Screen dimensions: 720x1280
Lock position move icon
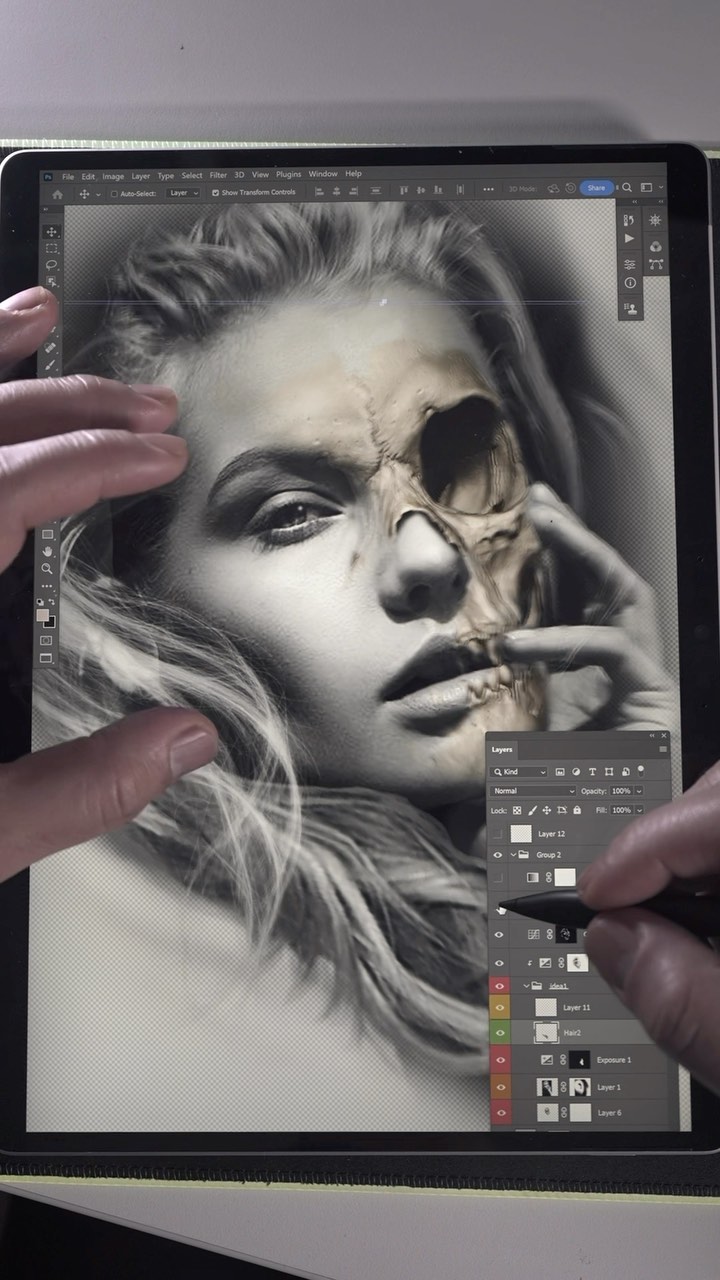[x=547, y=810]
